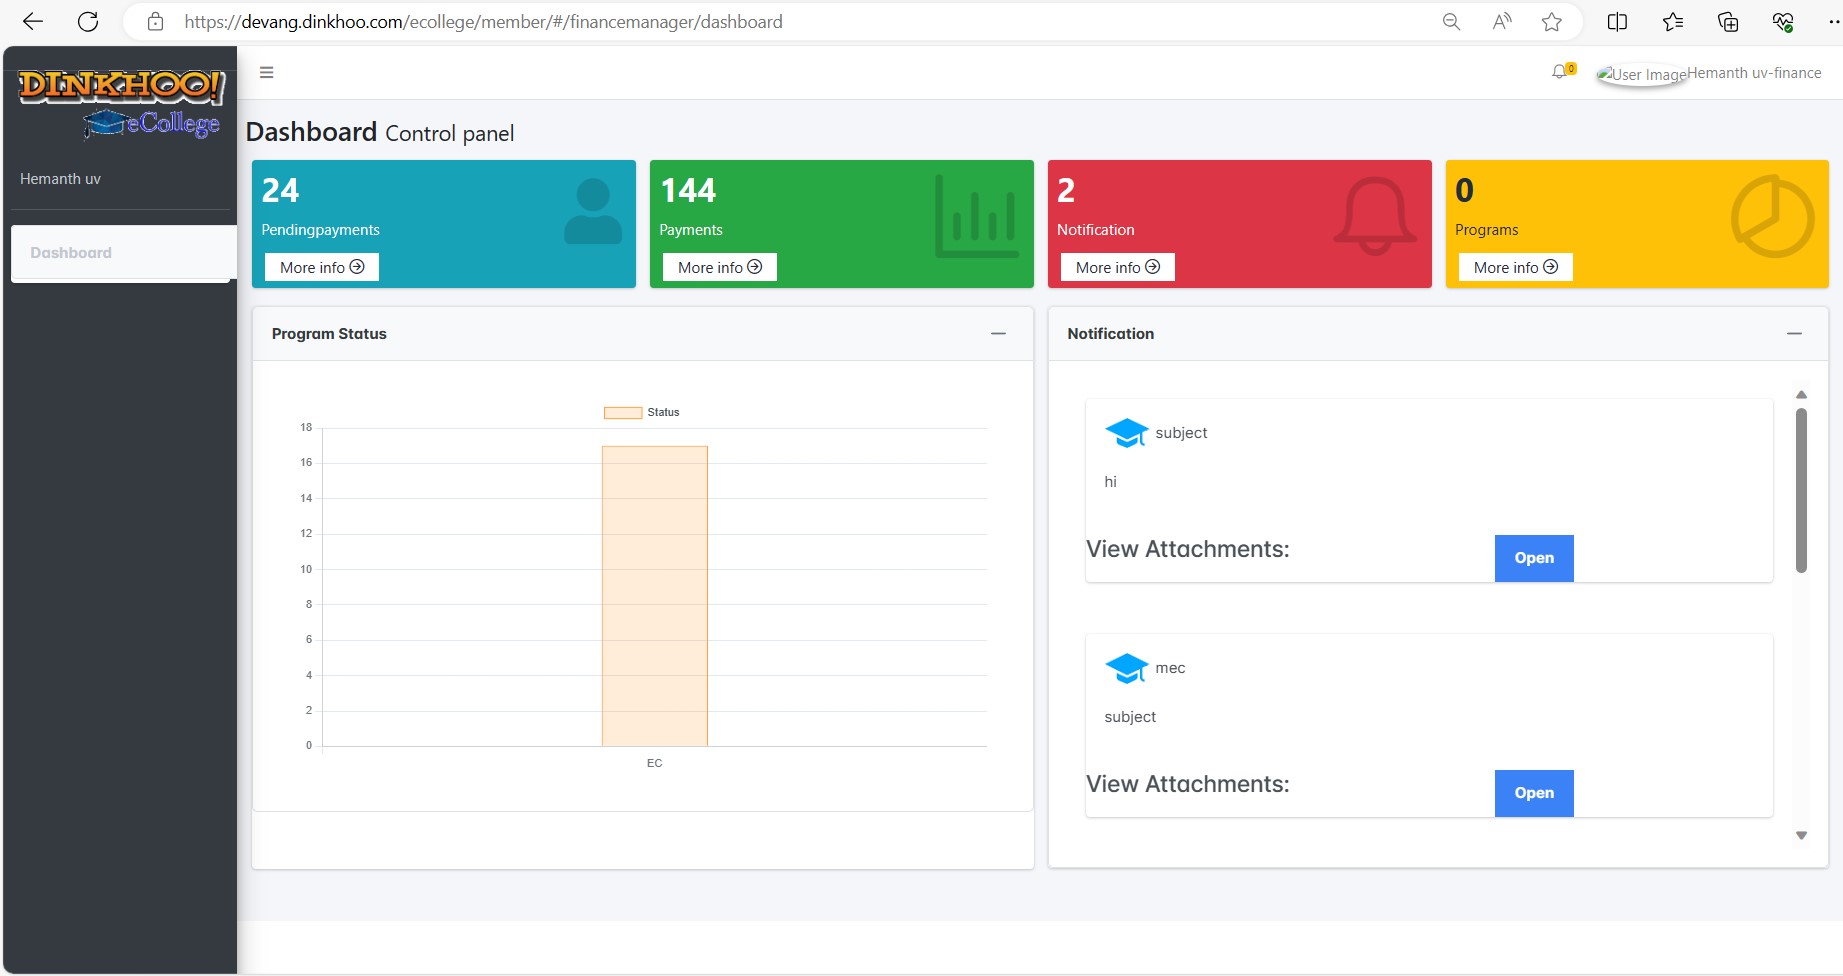Click 'Hemanth uv-finance' user name in header

point(1755,73)
